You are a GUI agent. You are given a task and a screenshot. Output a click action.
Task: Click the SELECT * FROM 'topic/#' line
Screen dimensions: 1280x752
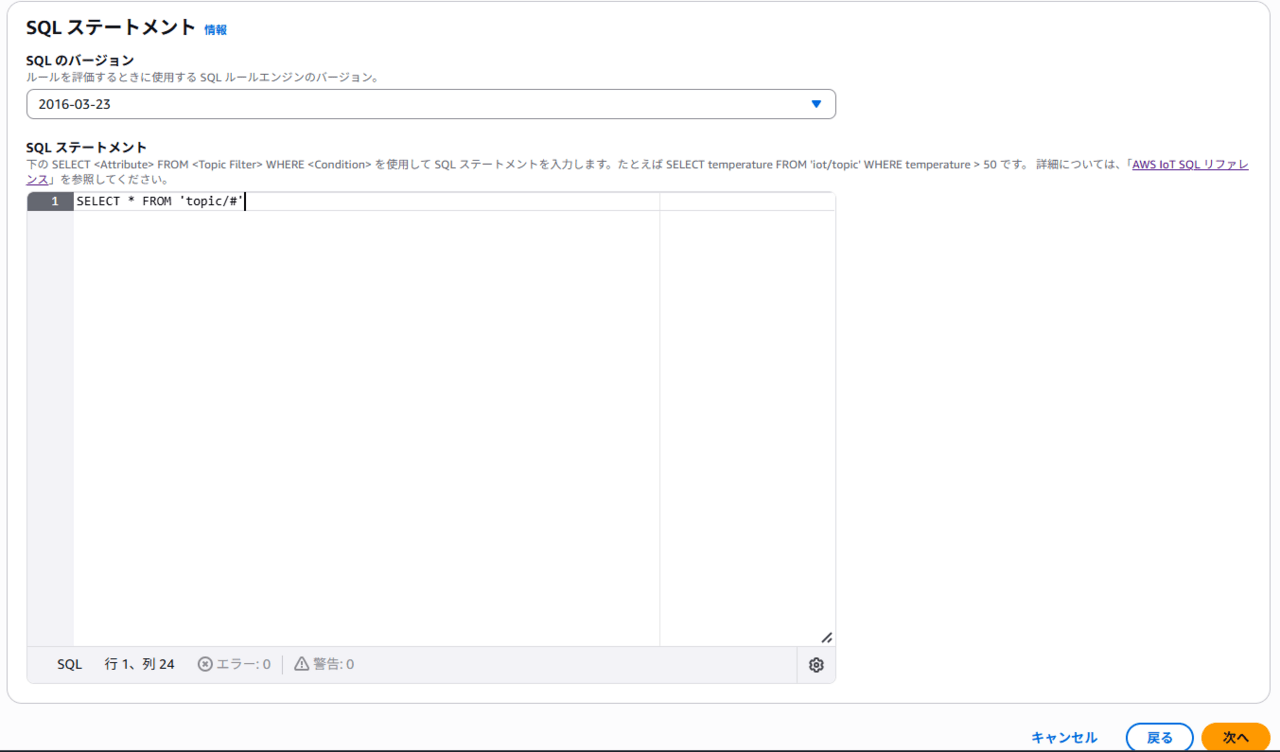[x=160, y=202]
